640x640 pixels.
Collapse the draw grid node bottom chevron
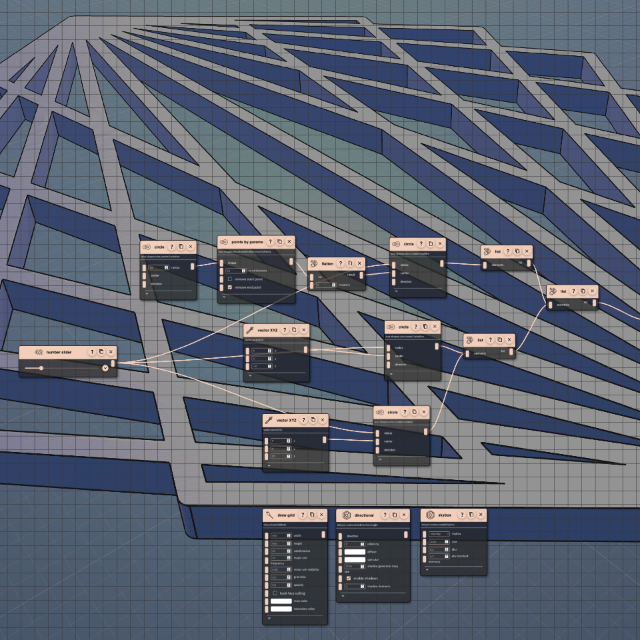(269, 618)
